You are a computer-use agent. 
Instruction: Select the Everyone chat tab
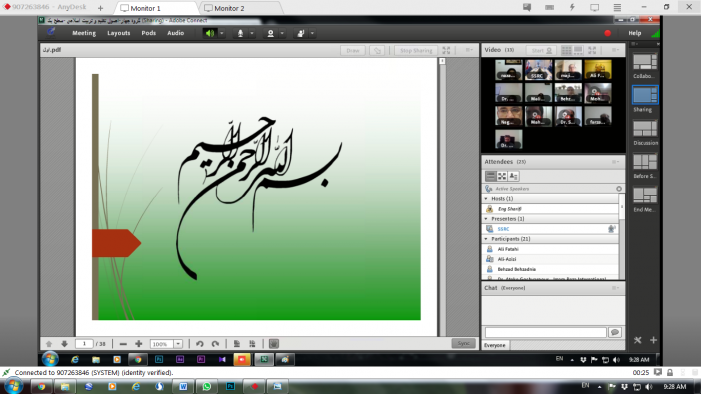495,345
